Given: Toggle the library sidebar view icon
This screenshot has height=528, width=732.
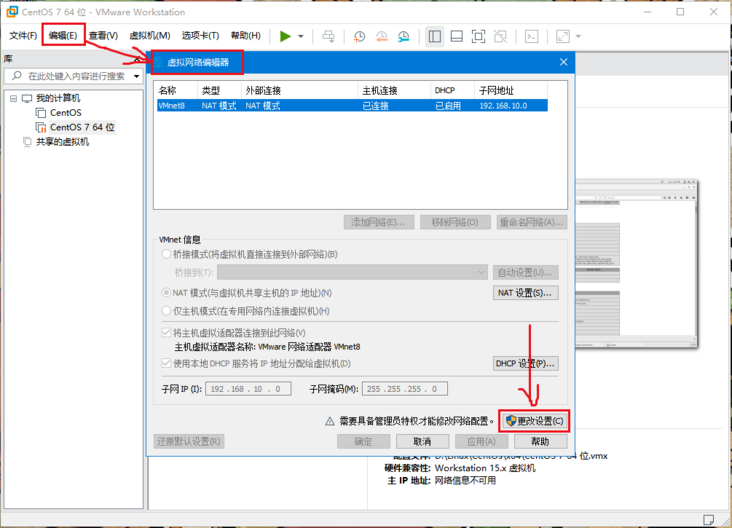Looking at the screenshot, I should (x=435, y=36).
